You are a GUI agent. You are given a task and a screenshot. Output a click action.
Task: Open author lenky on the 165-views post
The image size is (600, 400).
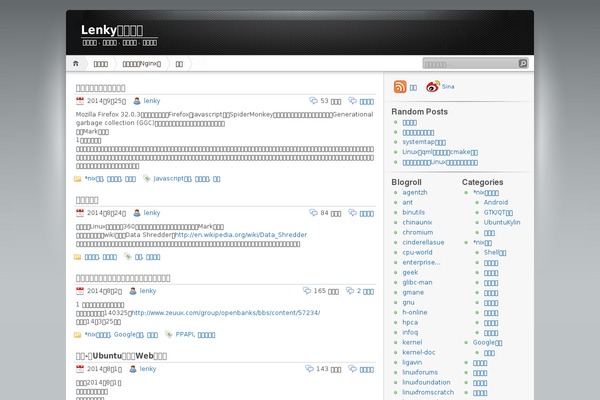tap(148, 291)
